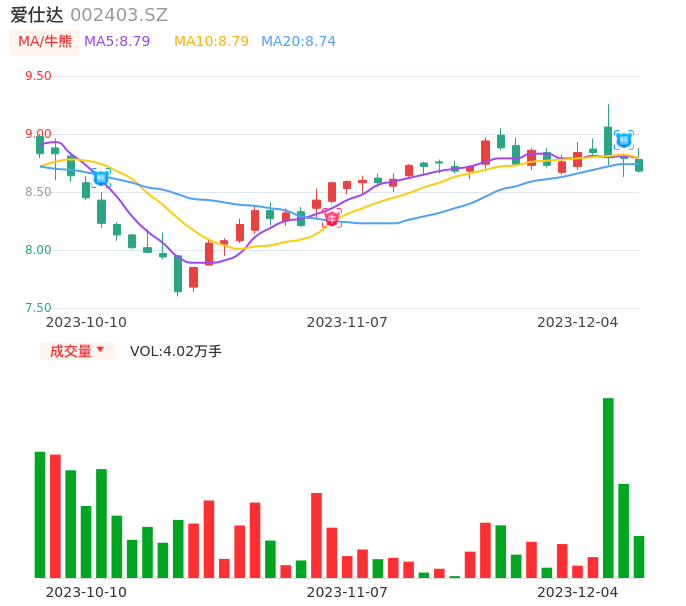Click the 7.50 price axis label
This screenshot has width=686, height=606.
click(38, 308)
